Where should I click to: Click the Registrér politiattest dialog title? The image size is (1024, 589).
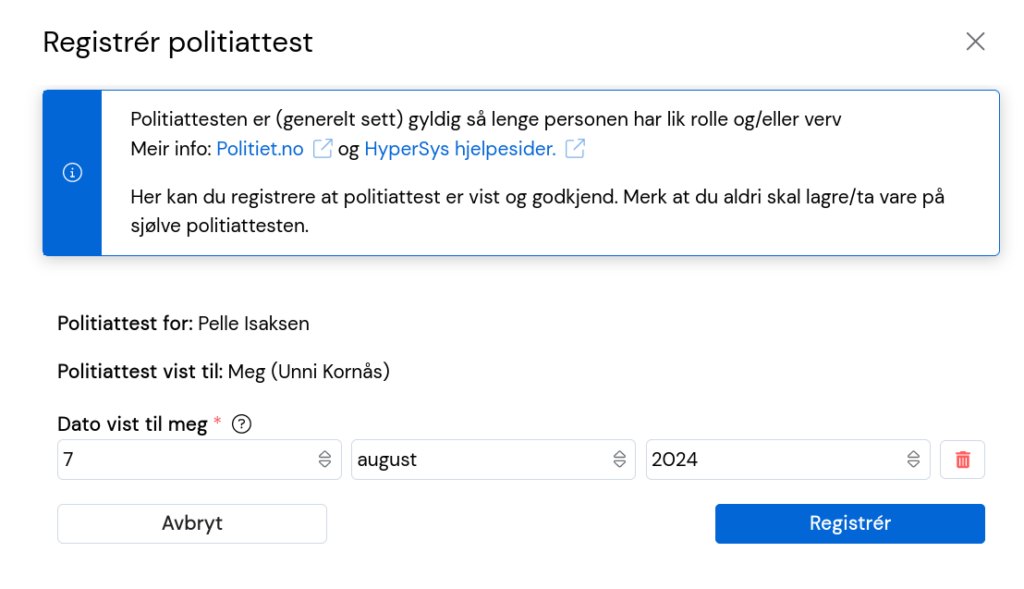pyautogui.click(x=178, y=42)
